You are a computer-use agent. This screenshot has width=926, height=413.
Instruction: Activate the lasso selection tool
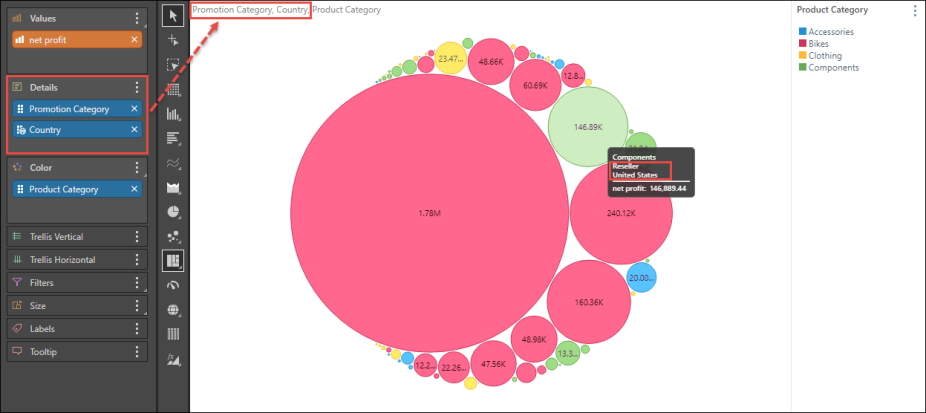pyautogui.click(x=173, y=65)
